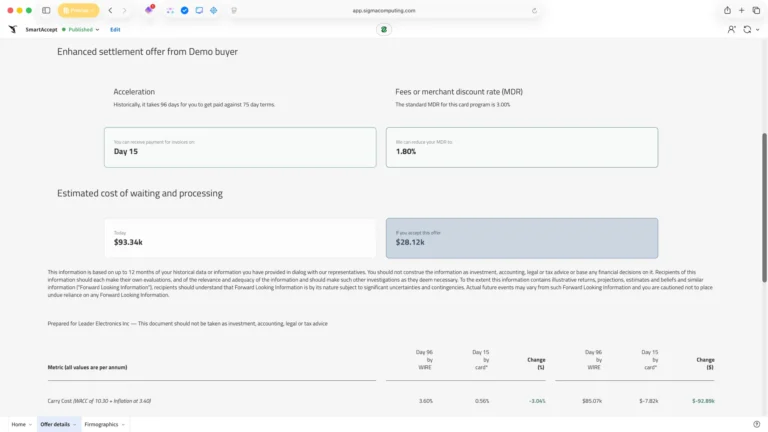Screen dimensions: 768x432
Task: Click the page vertical scrollbar
Action: coord(764,200)
